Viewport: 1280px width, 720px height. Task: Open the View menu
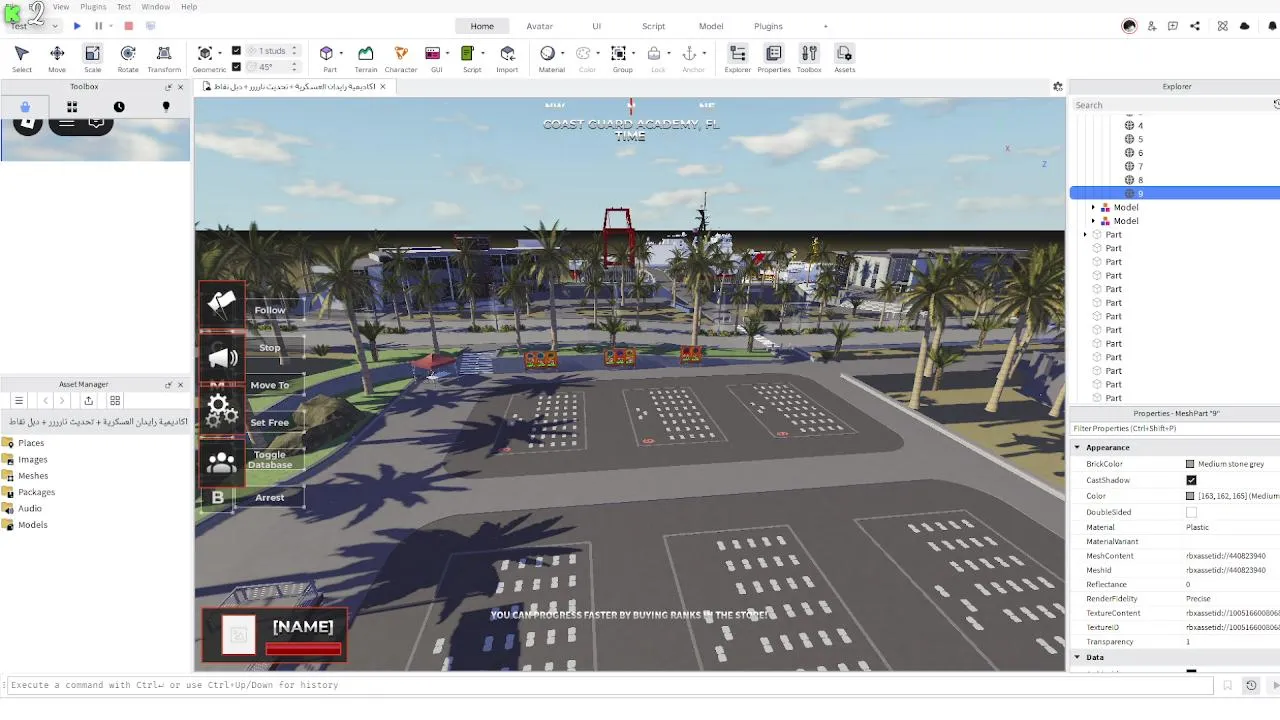coord(61,7)
